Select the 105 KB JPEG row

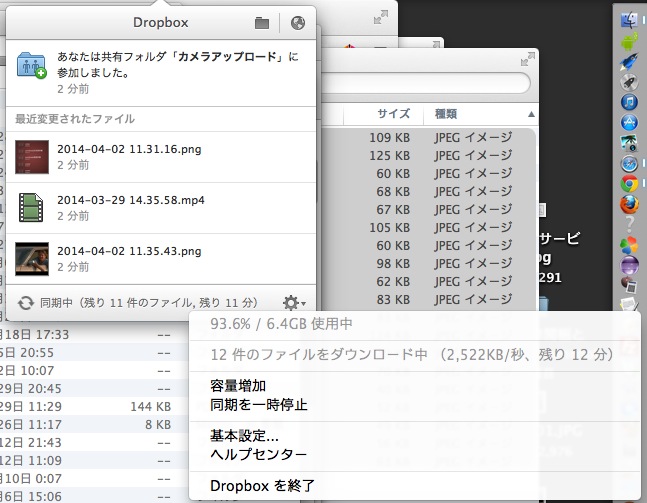point(429,227)
